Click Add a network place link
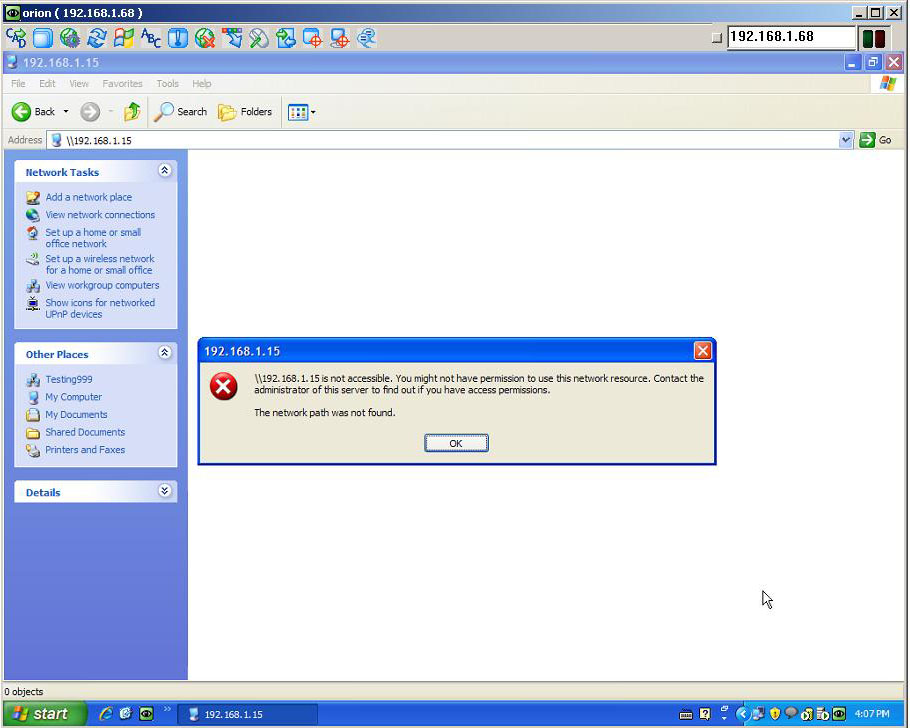Viewport: 910px width, 728px height. [x=89, y=197]
